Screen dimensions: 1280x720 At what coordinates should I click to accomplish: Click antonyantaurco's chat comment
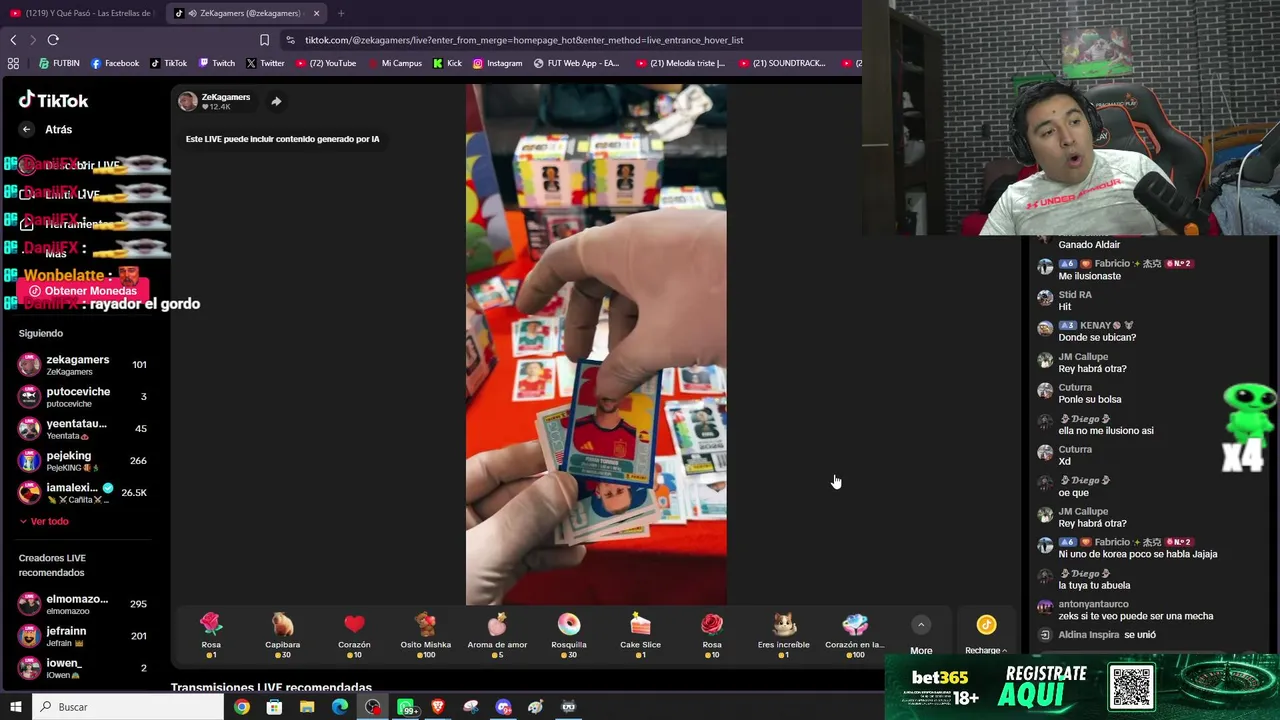coord(1136,616)
